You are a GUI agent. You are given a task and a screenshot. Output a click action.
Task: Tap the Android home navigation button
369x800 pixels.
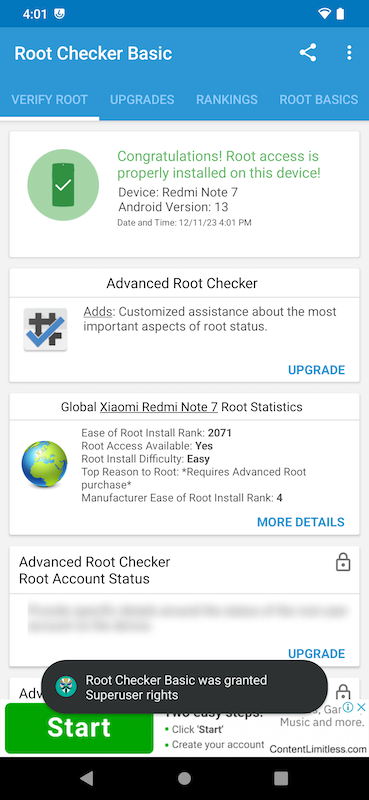[184, 778]
